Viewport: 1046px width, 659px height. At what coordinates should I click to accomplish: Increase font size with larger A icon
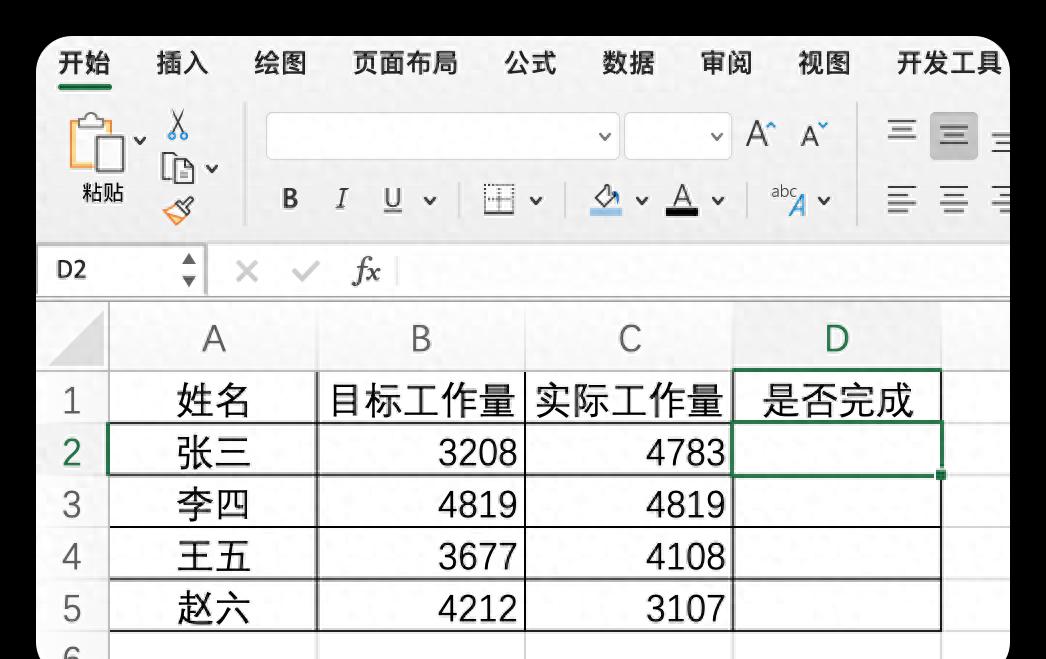tap(760, 133)
